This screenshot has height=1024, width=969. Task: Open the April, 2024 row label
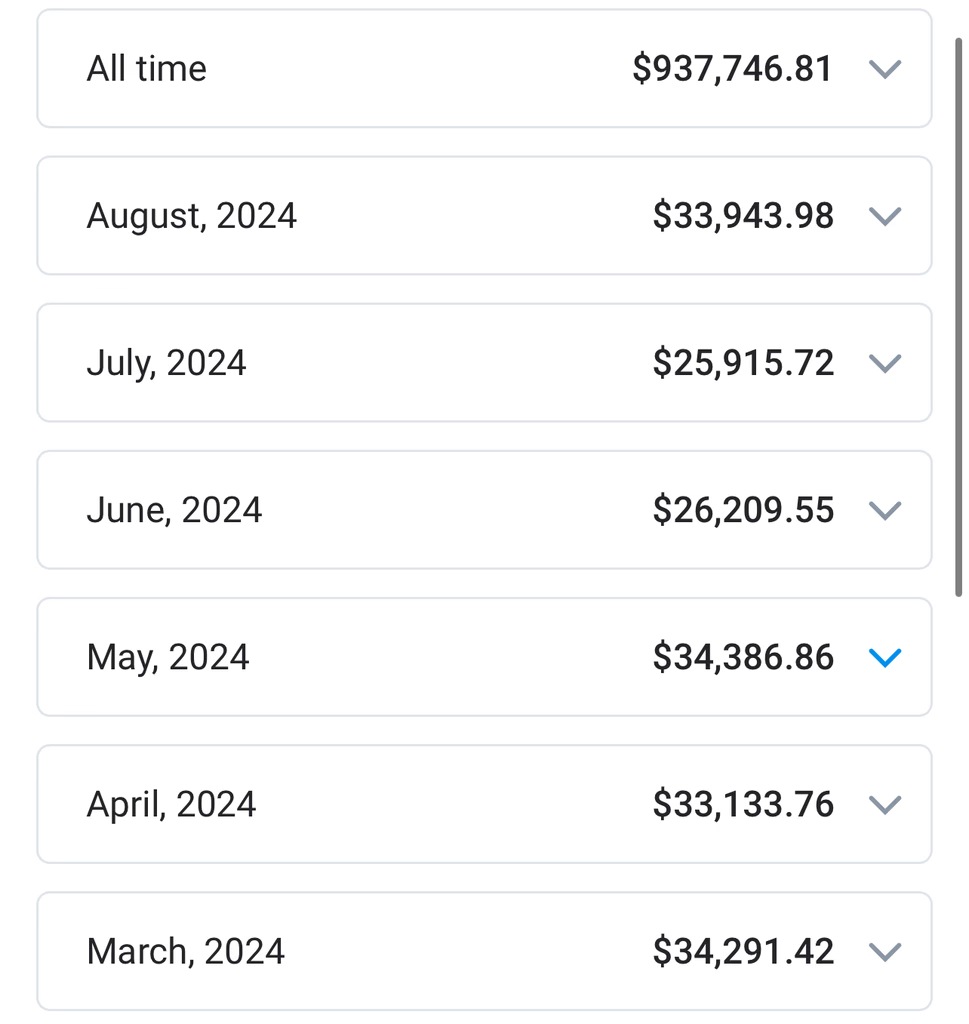pos(172,804)
